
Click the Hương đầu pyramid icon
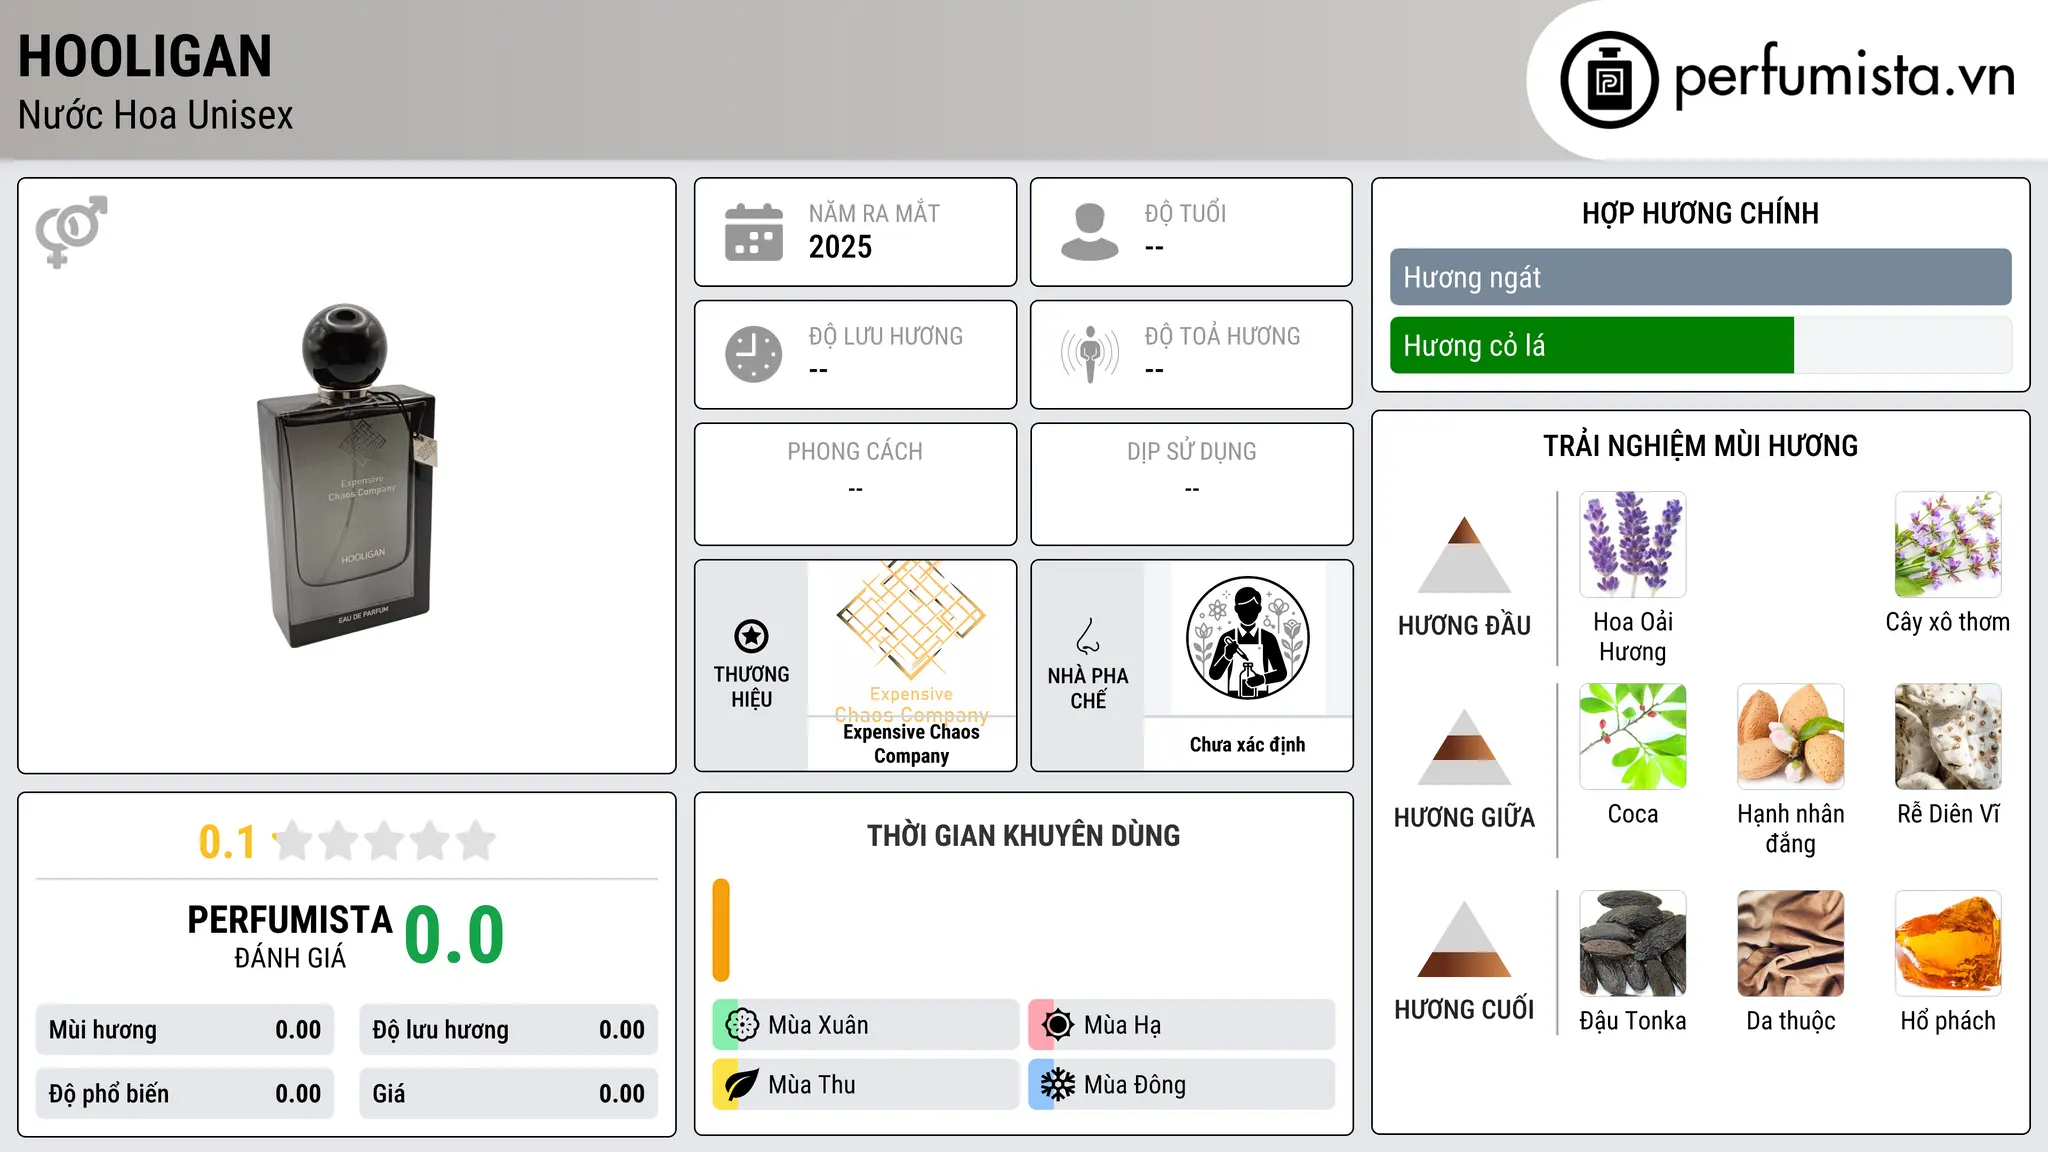coord(1464,555)
